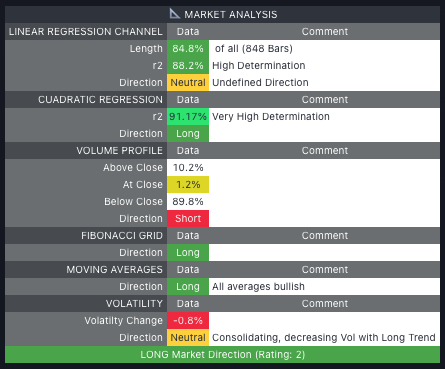Click the 91.17% r2 value
The image size is (445, 369).
(188, 117)
